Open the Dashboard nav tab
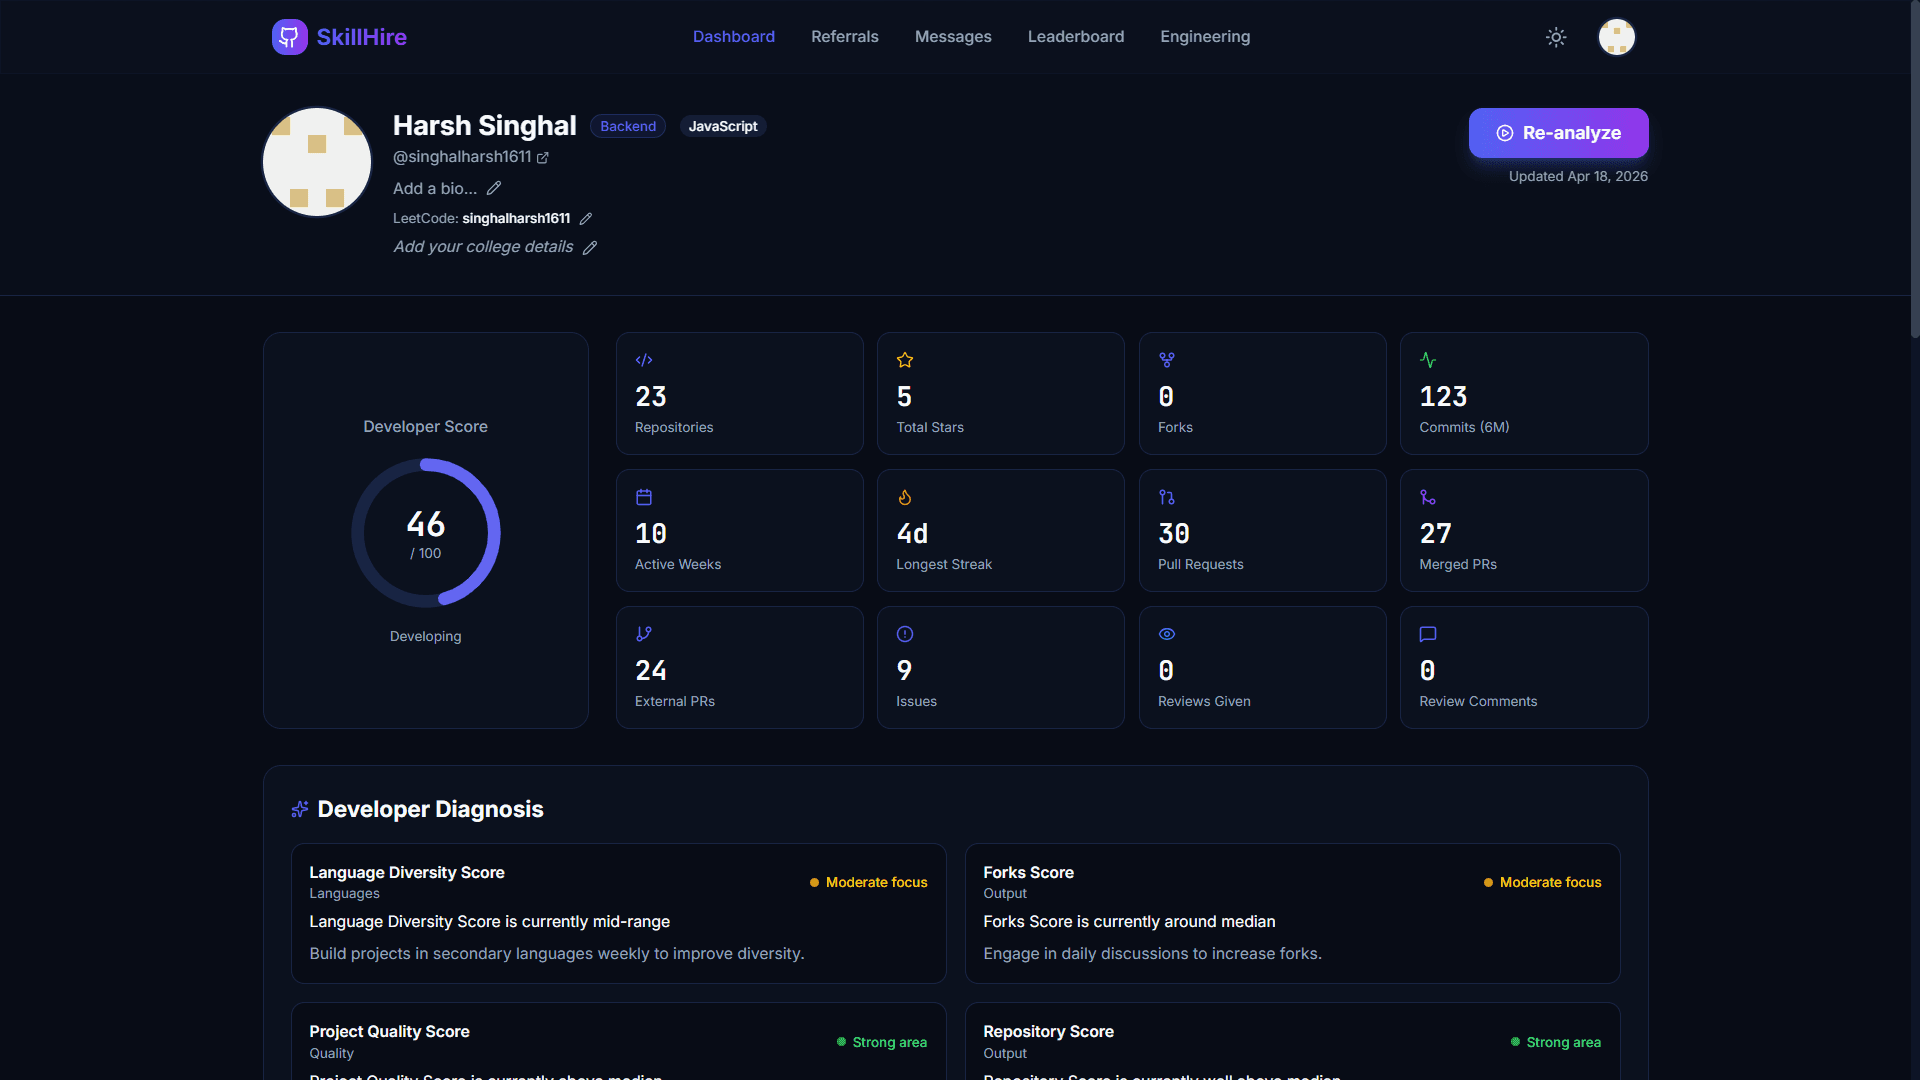1920x1080 pixels. tap(734, 37)
